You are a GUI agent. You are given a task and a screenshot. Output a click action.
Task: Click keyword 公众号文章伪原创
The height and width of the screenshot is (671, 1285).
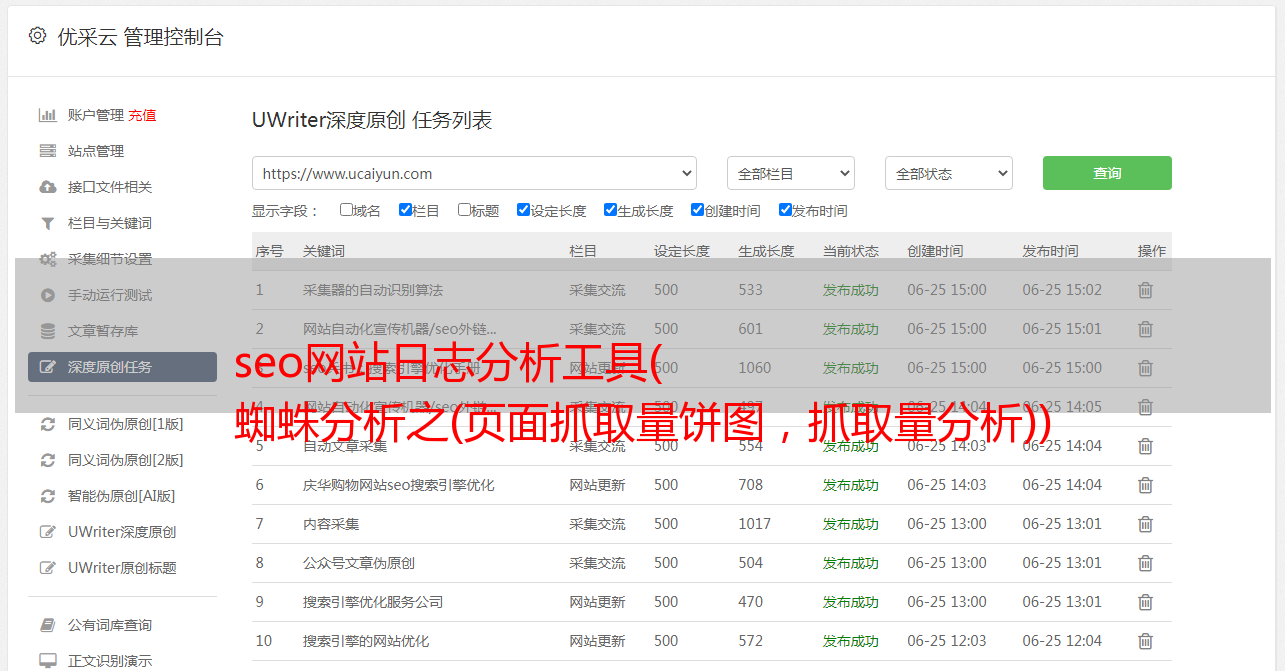359,563
